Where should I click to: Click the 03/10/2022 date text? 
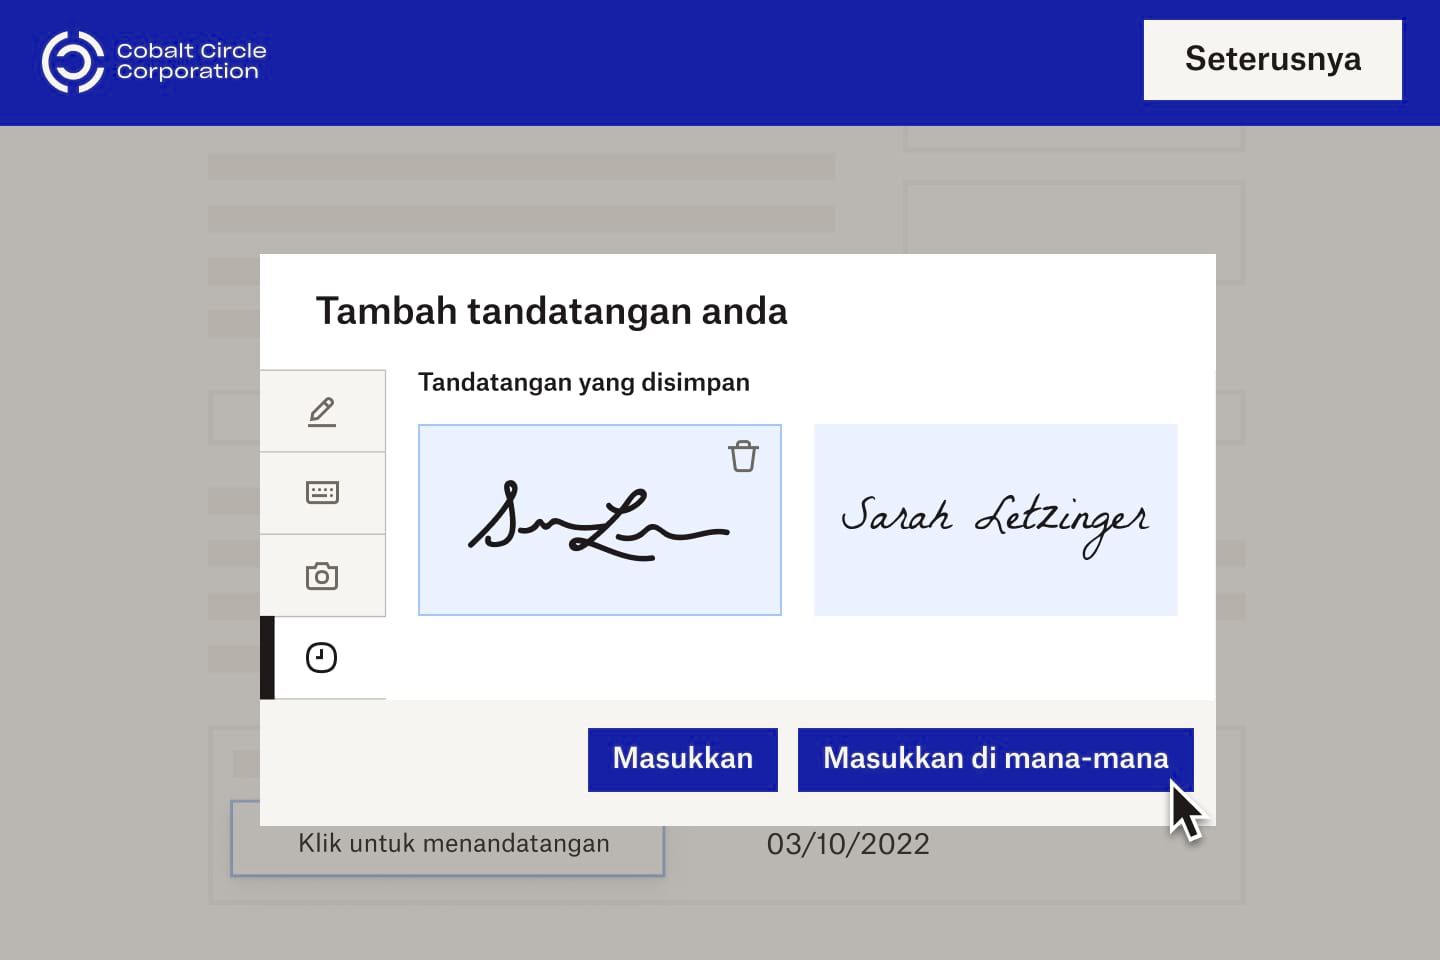click(848, 844)
